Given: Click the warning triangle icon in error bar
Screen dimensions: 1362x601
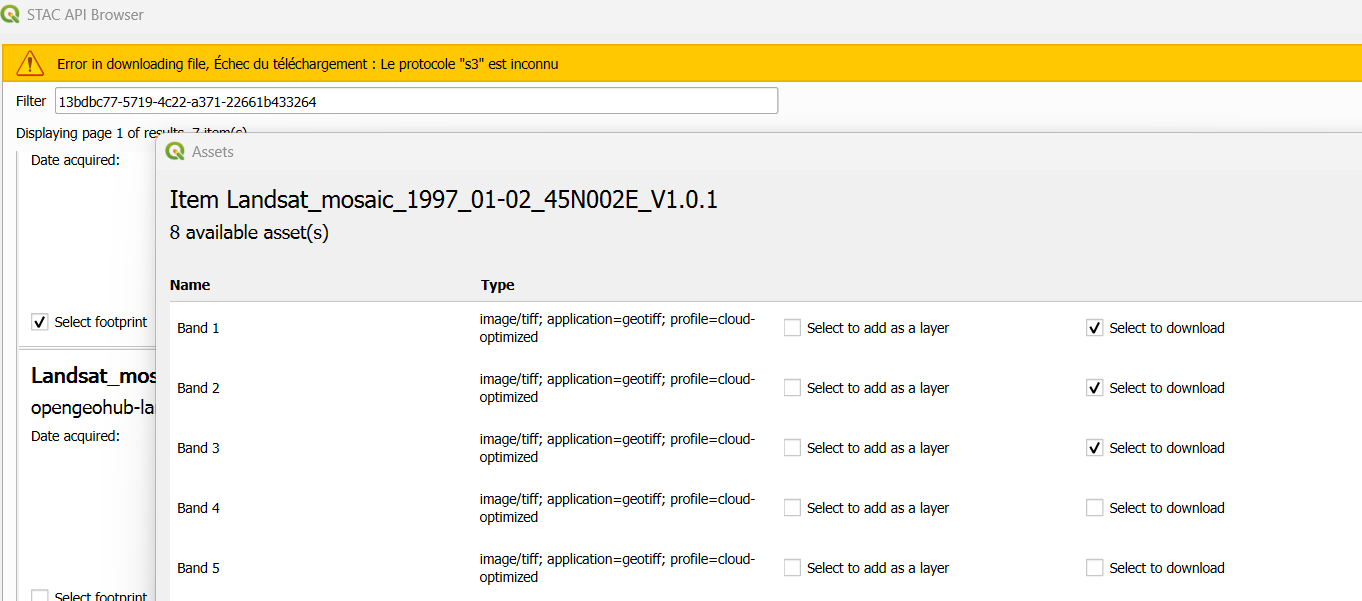Looking at the screenshot, I should click(30, 64).
